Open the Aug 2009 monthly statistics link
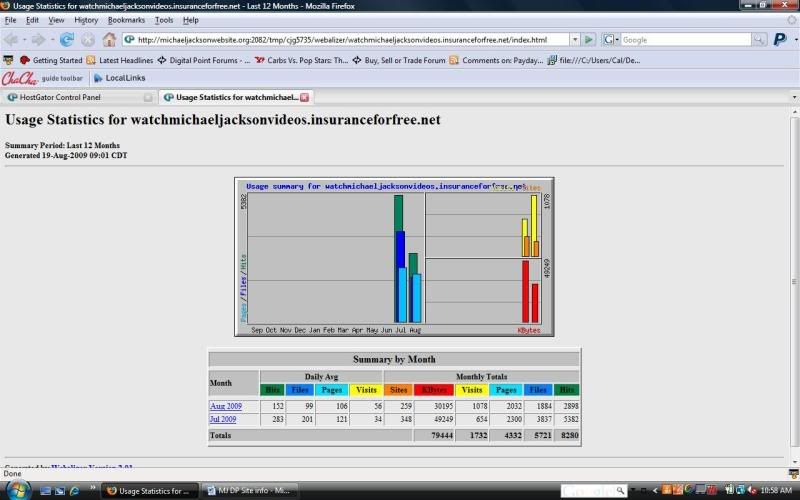 226,406
